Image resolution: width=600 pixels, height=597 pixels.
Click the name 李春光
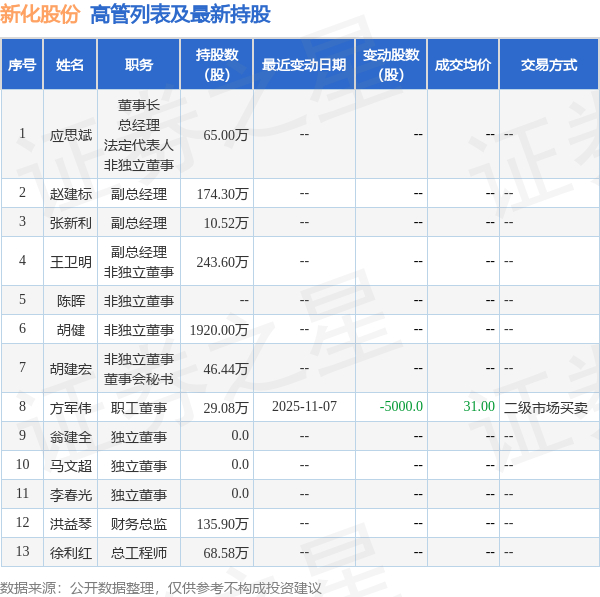tap(71, 495)
